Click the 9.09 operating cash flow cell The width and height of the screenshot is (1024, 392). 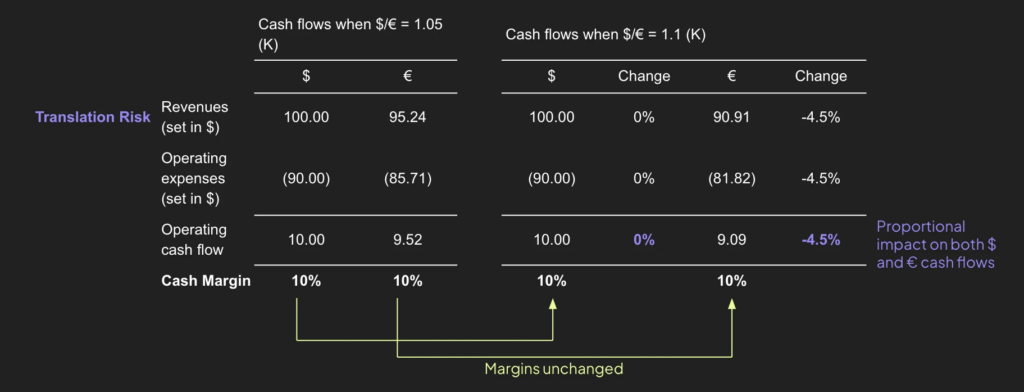pyautogui.click(x=731, y=240)
